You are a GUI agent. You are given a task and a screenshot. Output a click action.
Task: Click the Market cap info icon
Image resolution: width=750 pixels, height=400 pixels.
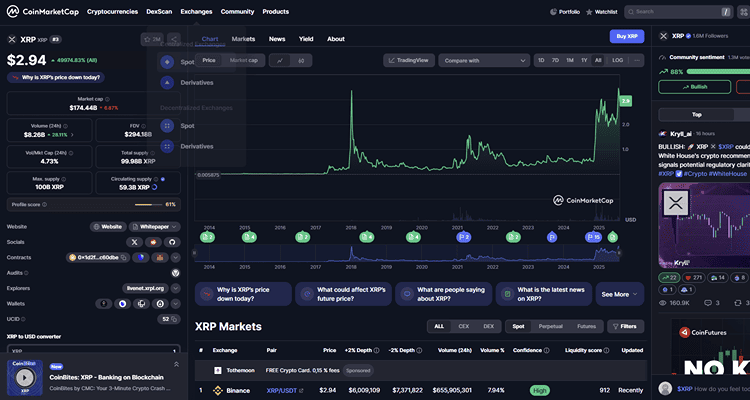107,99
